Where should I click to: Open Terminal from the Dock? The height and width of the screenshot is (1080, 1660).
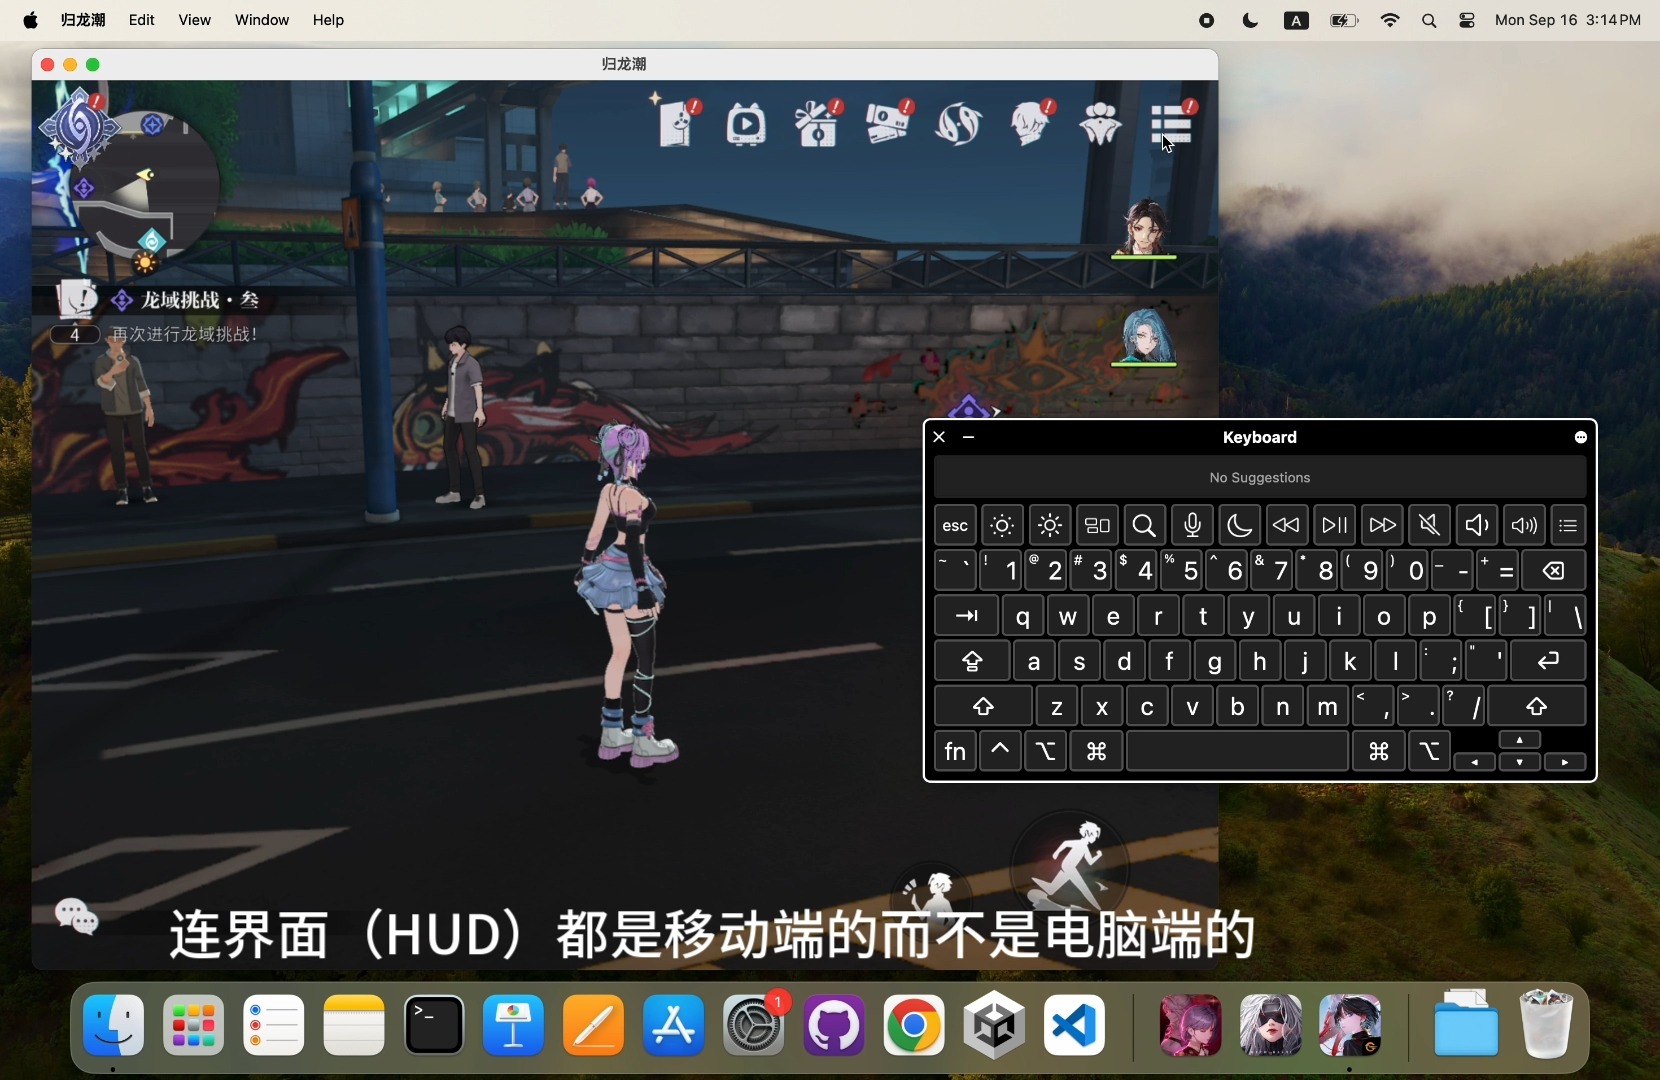pos(435,1026)
